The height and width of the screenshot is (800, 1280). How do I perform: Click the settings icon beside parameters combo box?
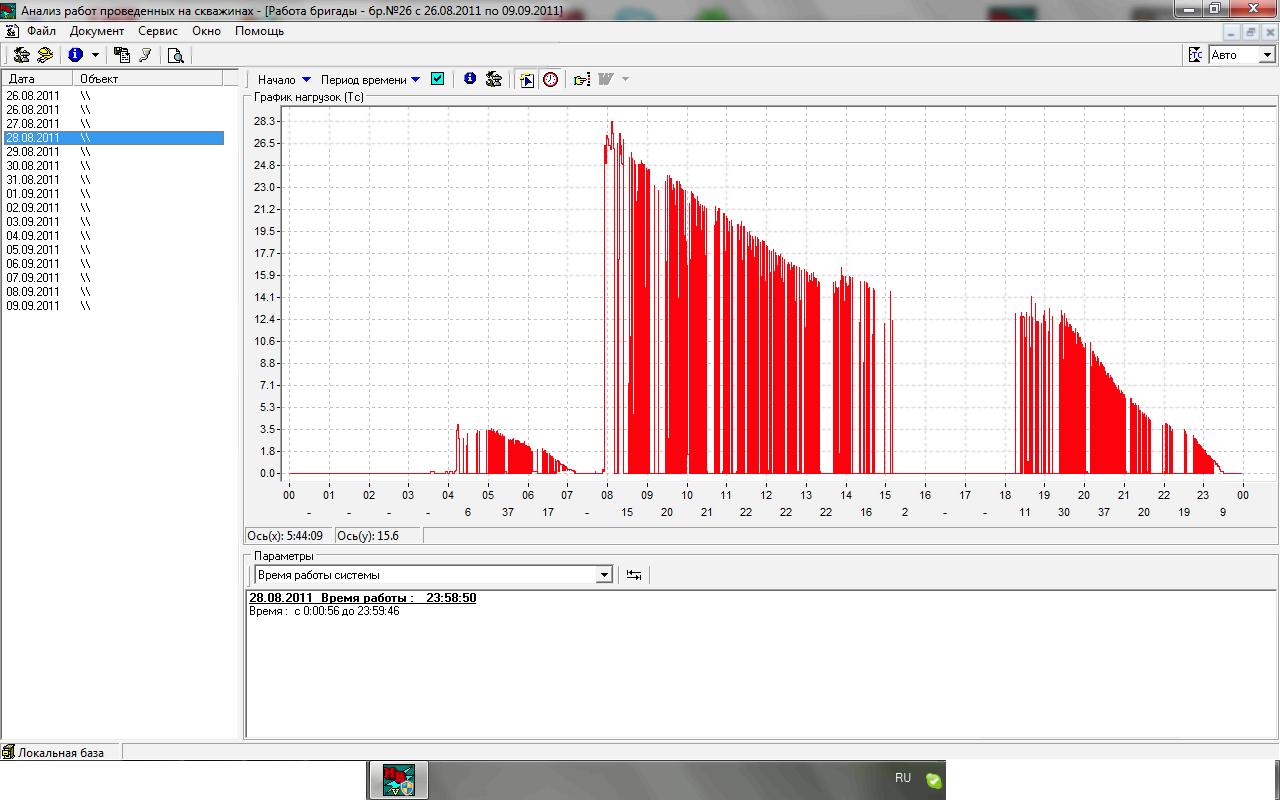click(x=634, y=575)
